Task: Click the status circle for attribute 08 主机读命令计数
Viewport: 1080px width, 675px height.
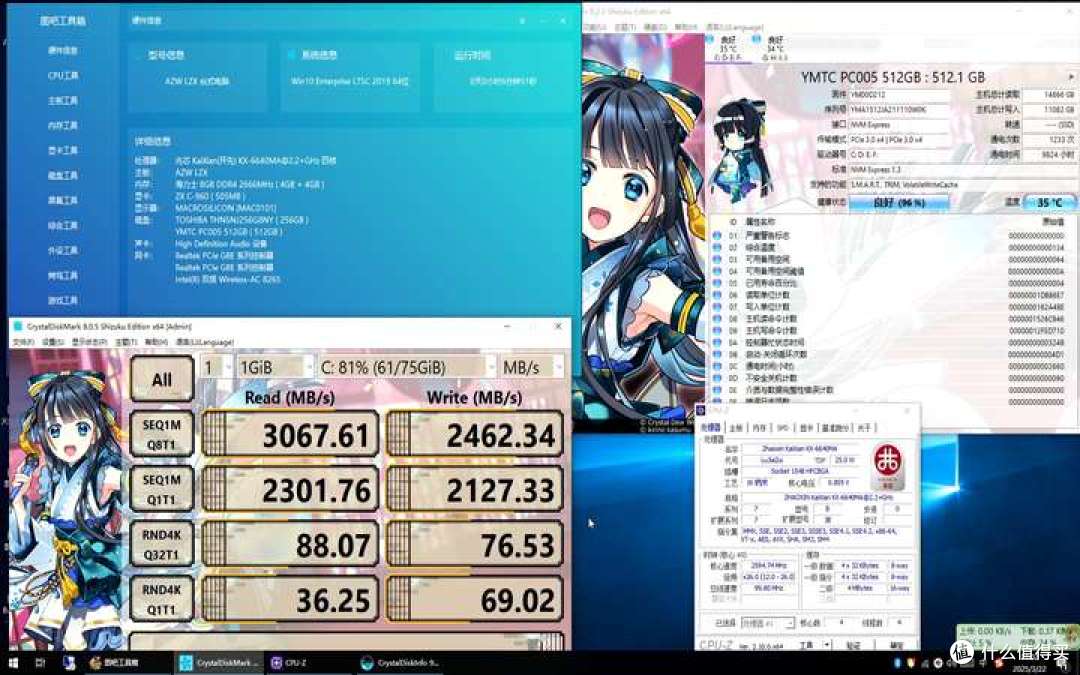Action: (x=717, y=318)
